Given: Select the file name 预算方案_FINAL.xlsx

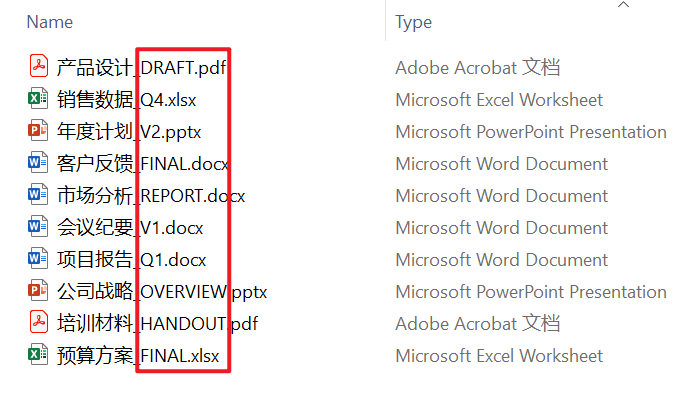Looking at the screenshot, I should click(x=138, y=355).
